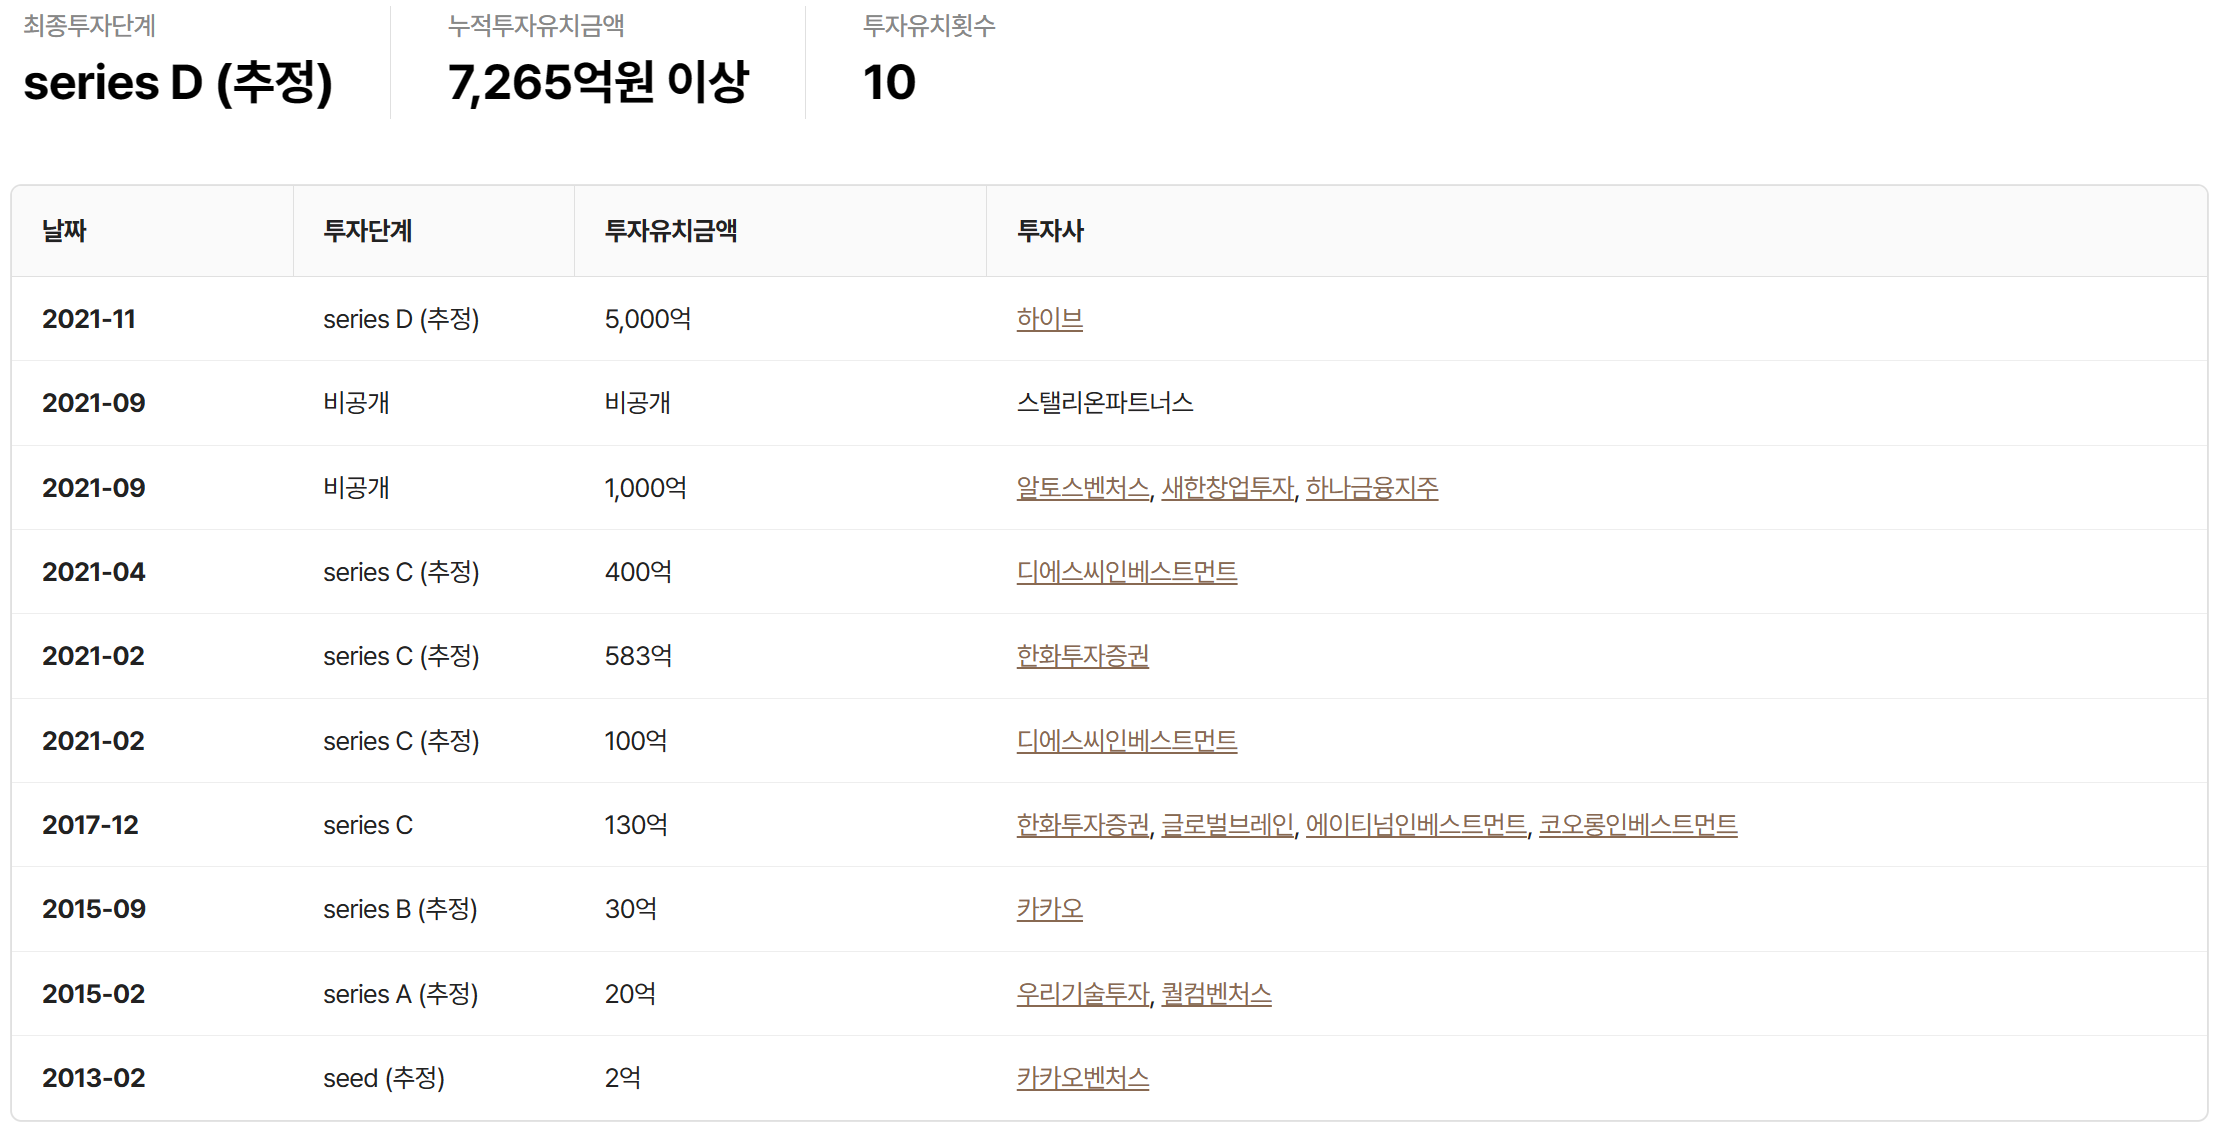Click the 에이티넘인베스트먼트 link
2220x1133 pixels.
pos(1415,825)
